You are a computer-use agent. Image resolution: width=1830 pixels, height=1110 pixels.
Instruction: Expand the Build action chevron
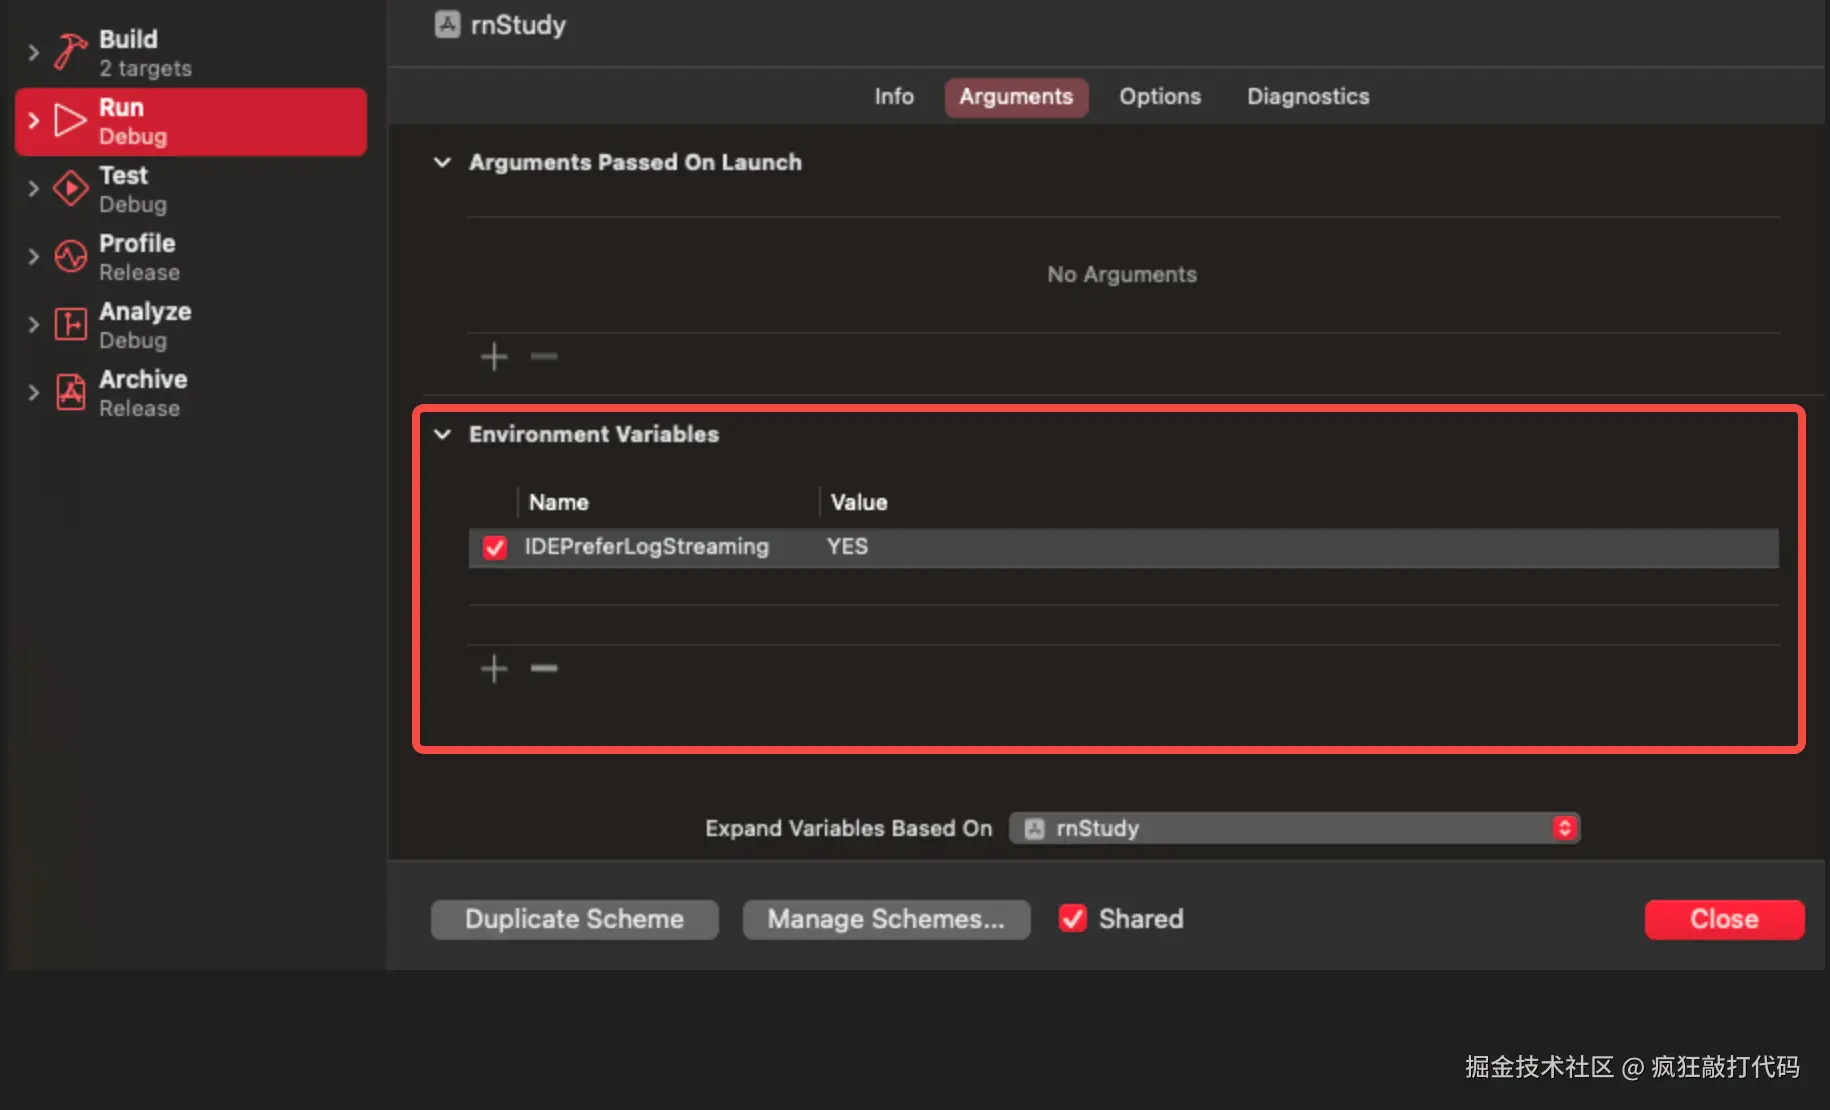click(x=33, y=52)
